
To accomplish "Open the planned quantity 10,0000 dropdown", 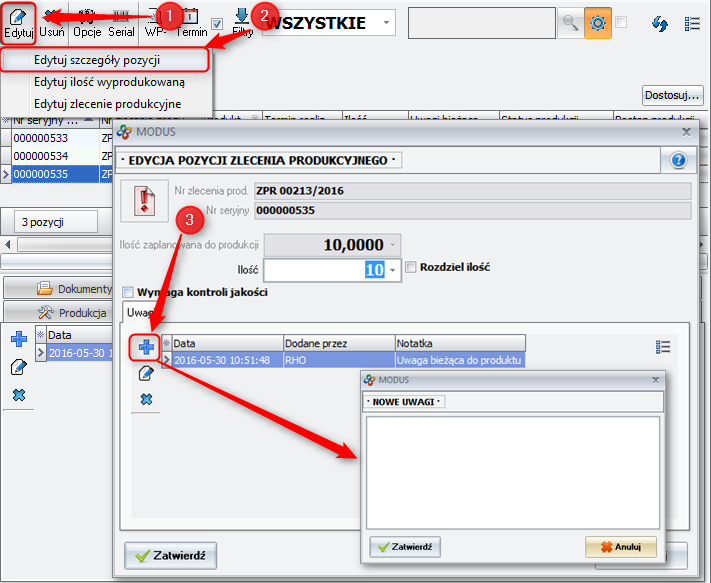I will pos(392,245).
